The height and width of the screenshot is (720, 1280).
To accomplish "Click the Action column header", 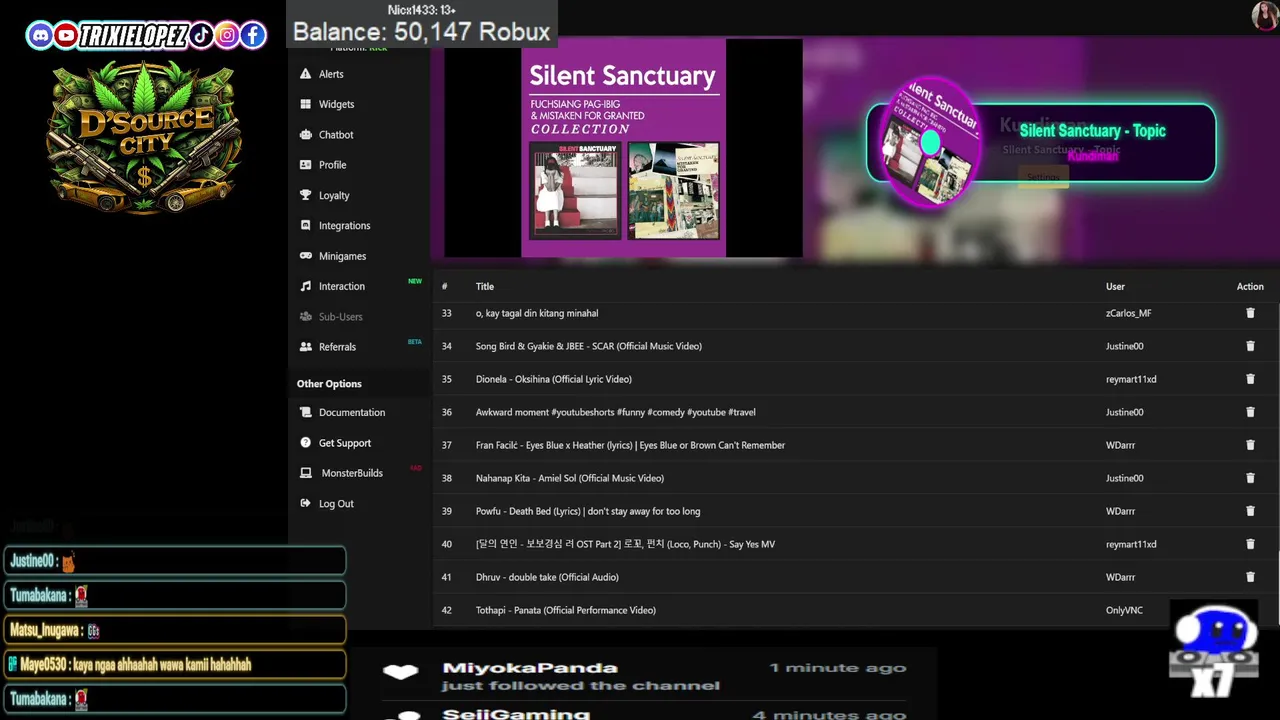I will point(1250,286).
